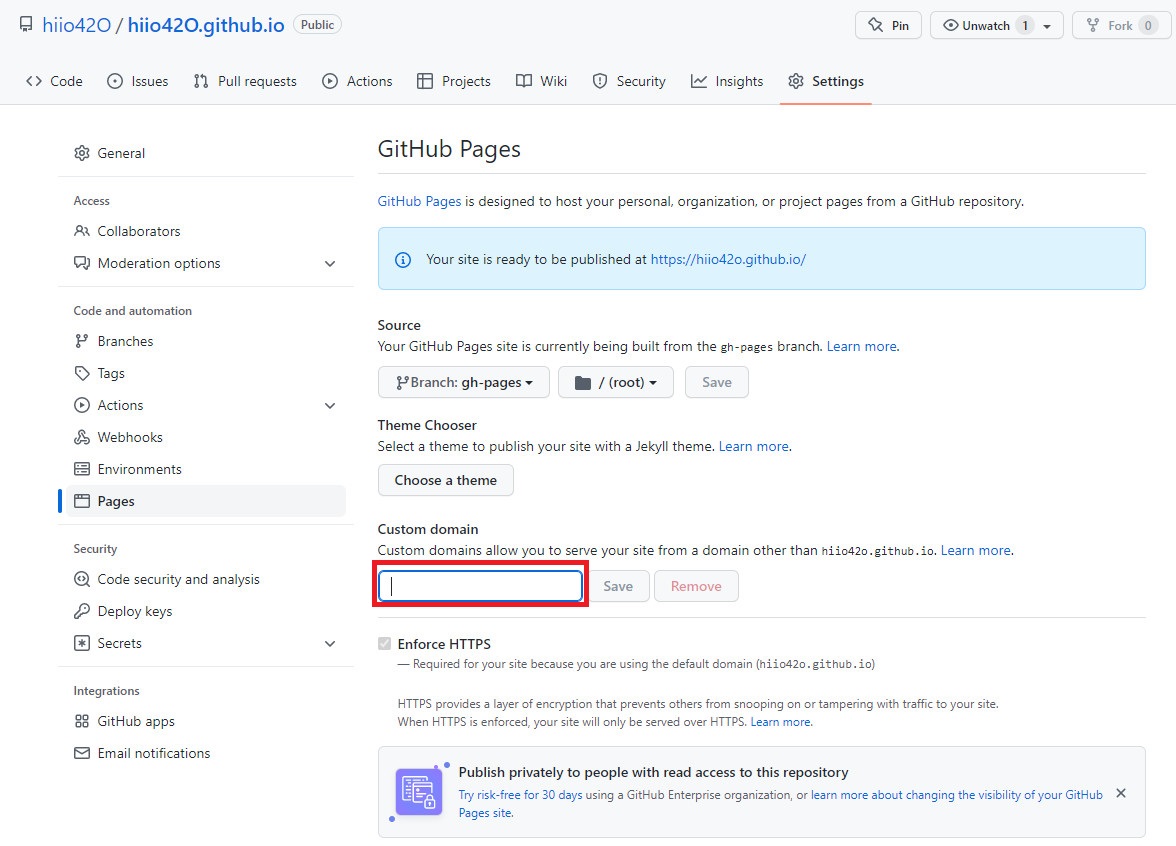
Task: Click the info icon in the blue banner
Action: (x=403, y=260)
